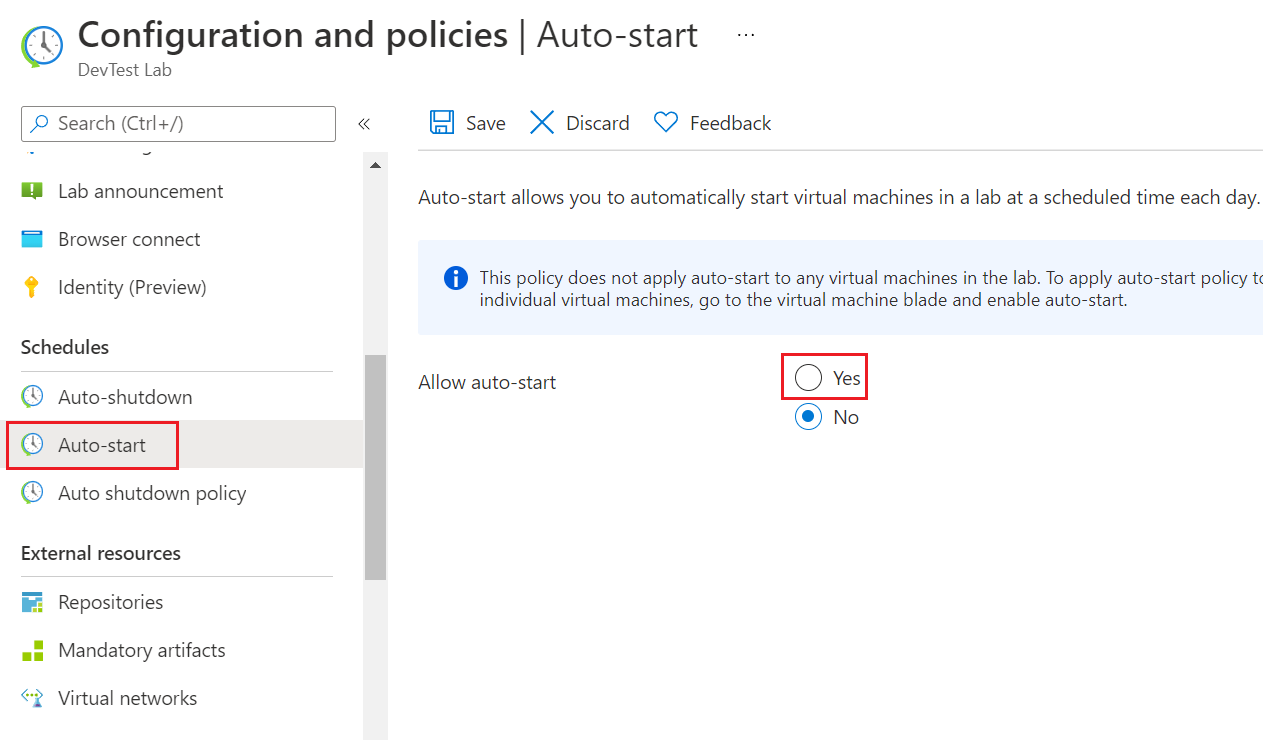
Task: Click the sidebar scrollbar thumb
Action: pyautogui.click(x=375, y=467)
